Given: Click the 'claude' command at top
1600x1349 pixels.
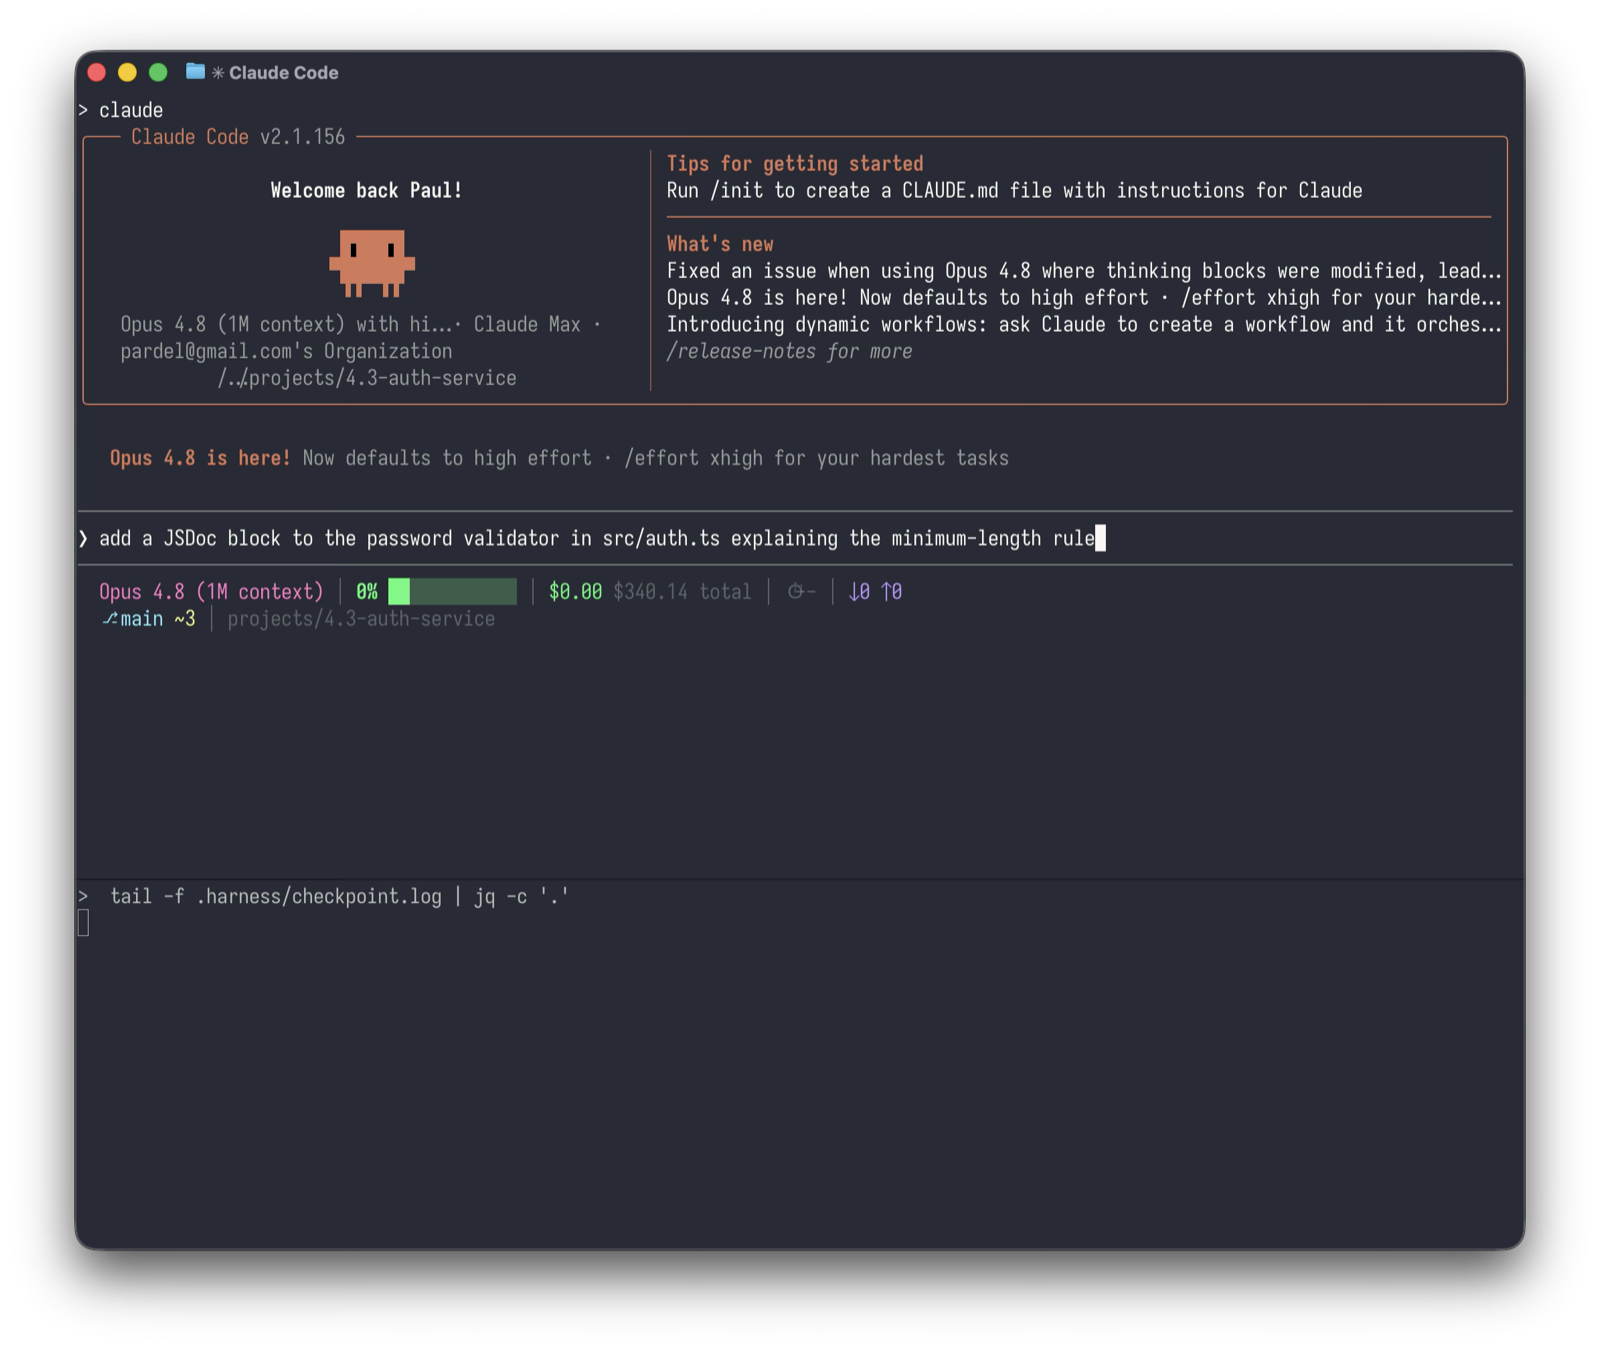Looking at the screenshot, I should [x=131, y=110].
